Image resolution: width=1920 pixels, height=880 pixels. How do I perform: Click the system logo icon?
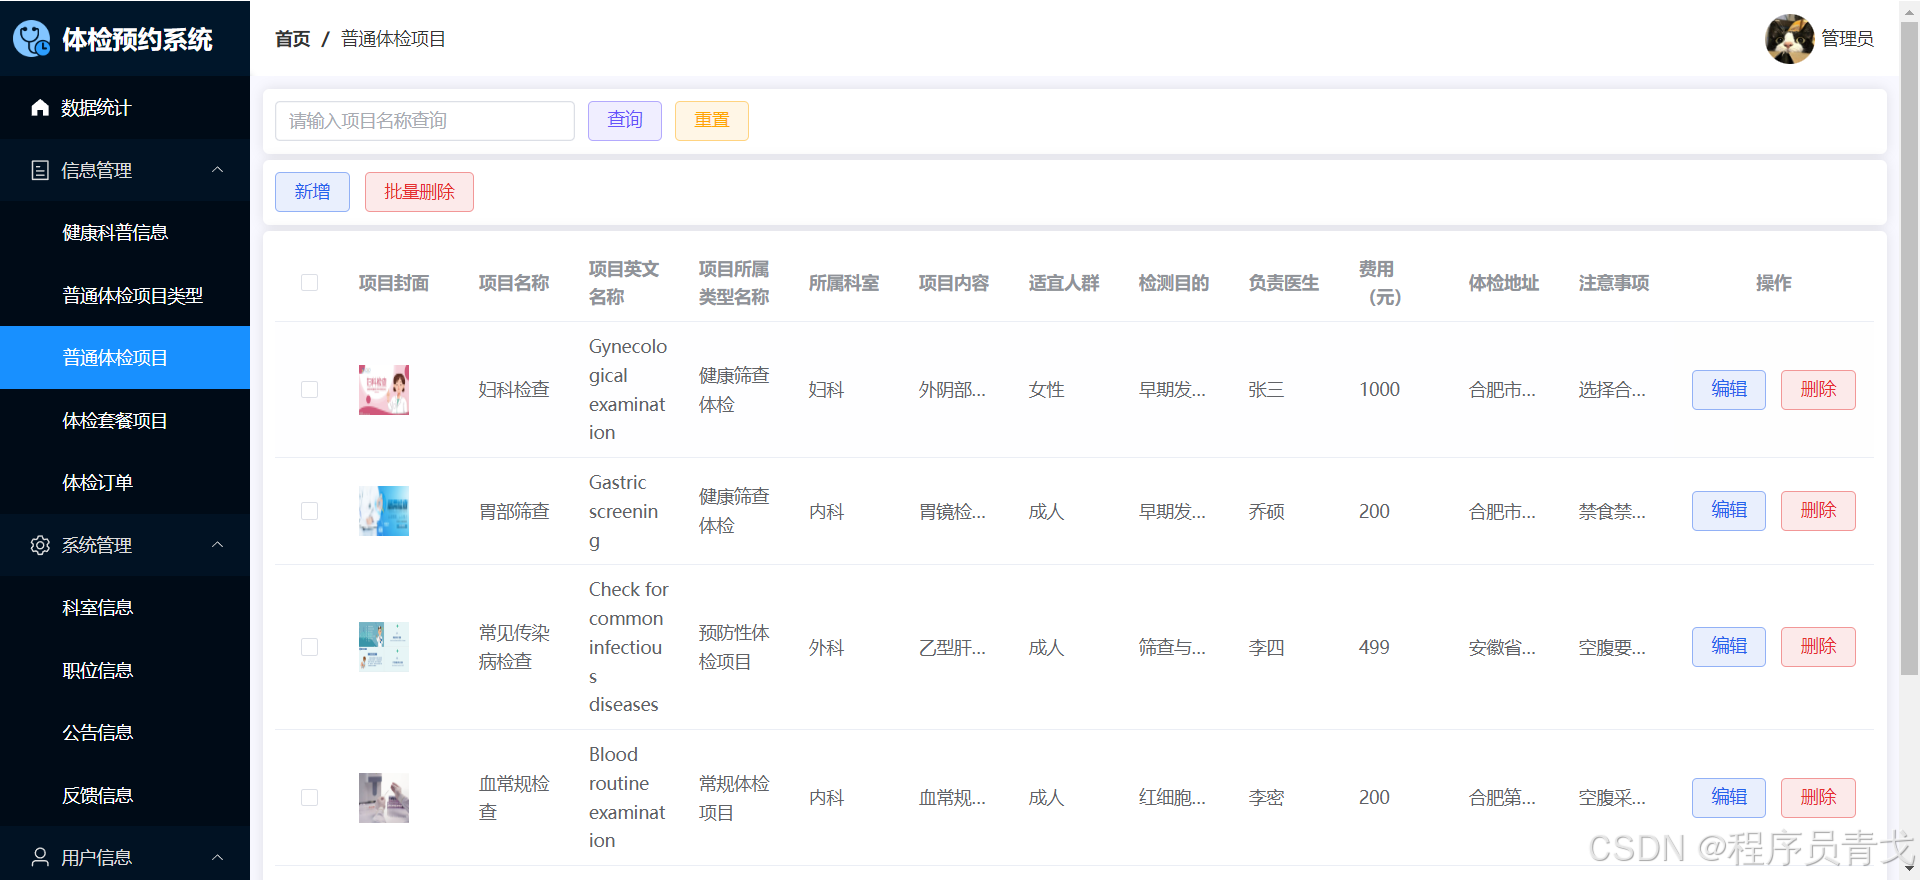coord(32,39)
